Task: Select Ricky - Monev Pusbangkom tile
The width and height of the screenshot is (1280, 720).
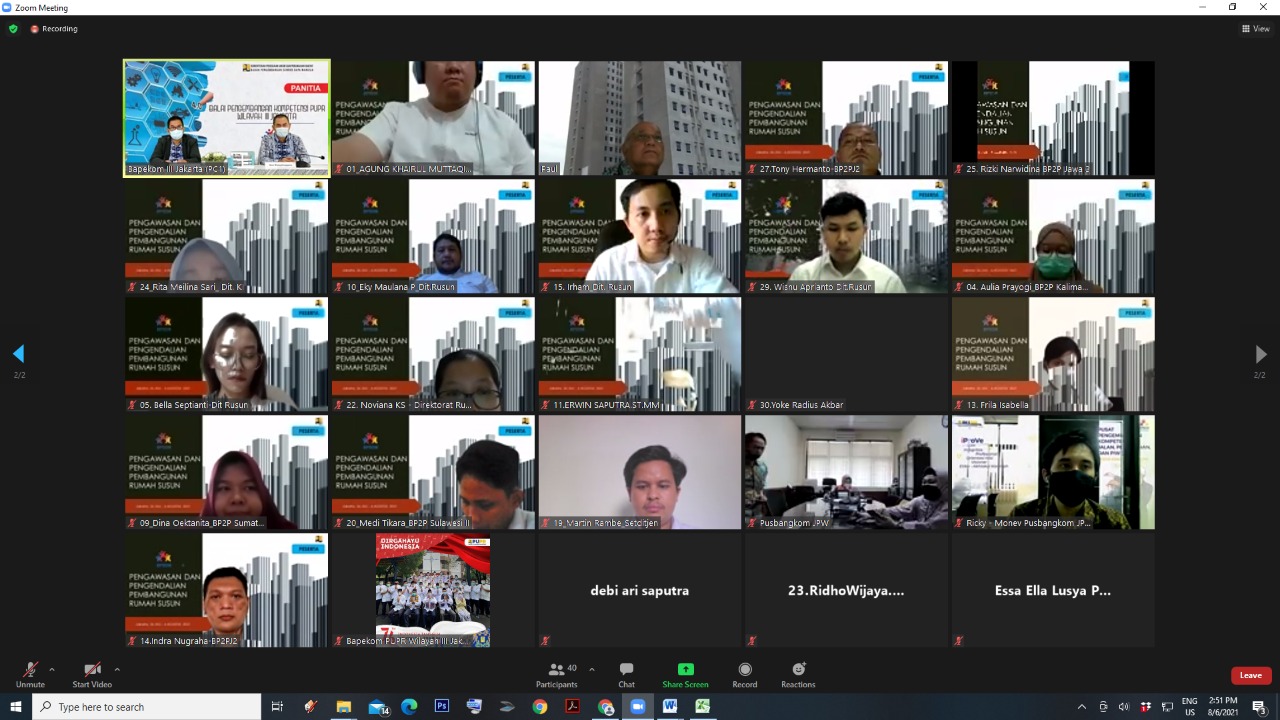Action: pos(1054,472)
